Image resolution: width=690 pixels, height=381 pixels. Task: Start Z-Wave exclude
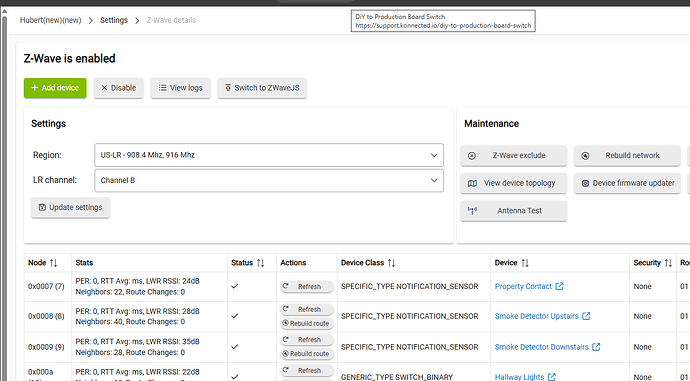pos(514,156)
